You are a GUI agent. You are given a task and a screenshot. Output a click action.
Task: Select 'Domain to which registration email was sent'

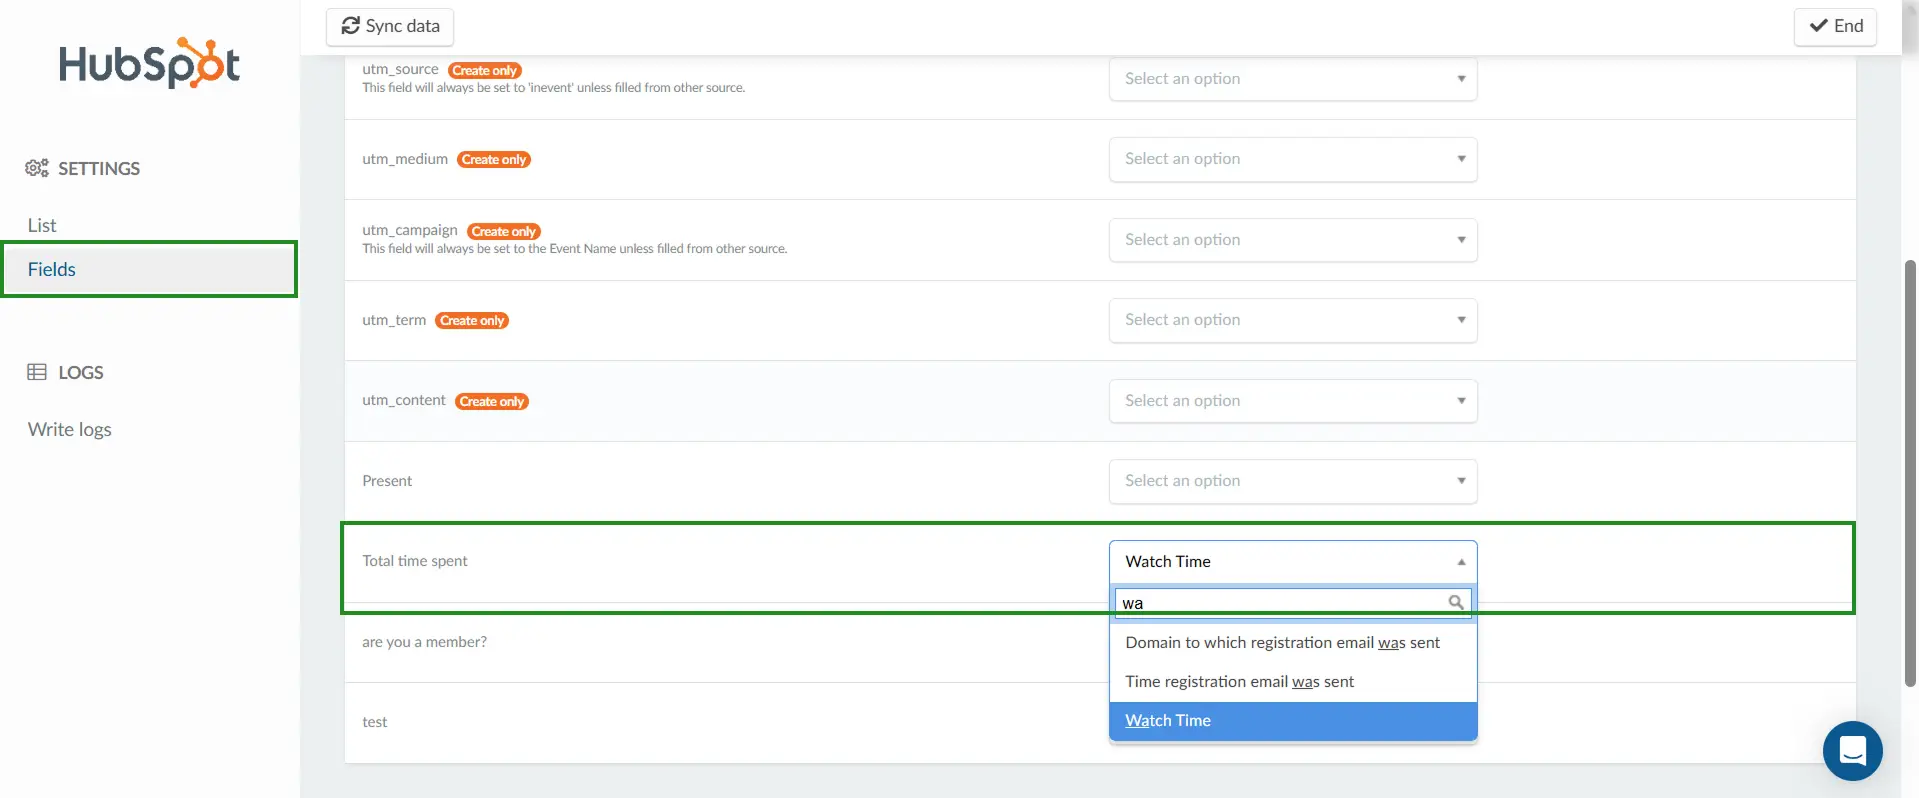click(x=1293, y=643)
